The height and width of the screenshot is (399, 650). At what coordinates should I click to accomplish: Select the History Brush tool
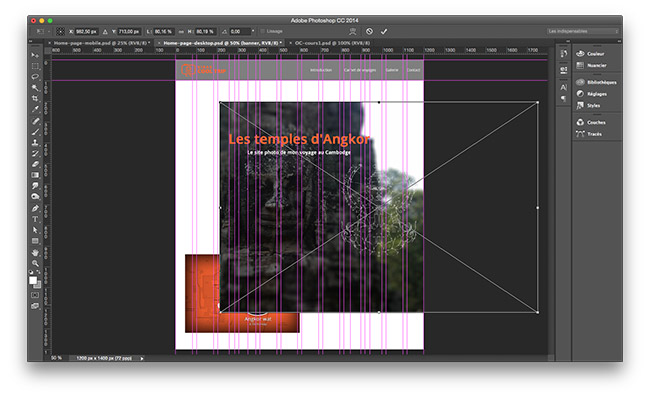point(35,153)
